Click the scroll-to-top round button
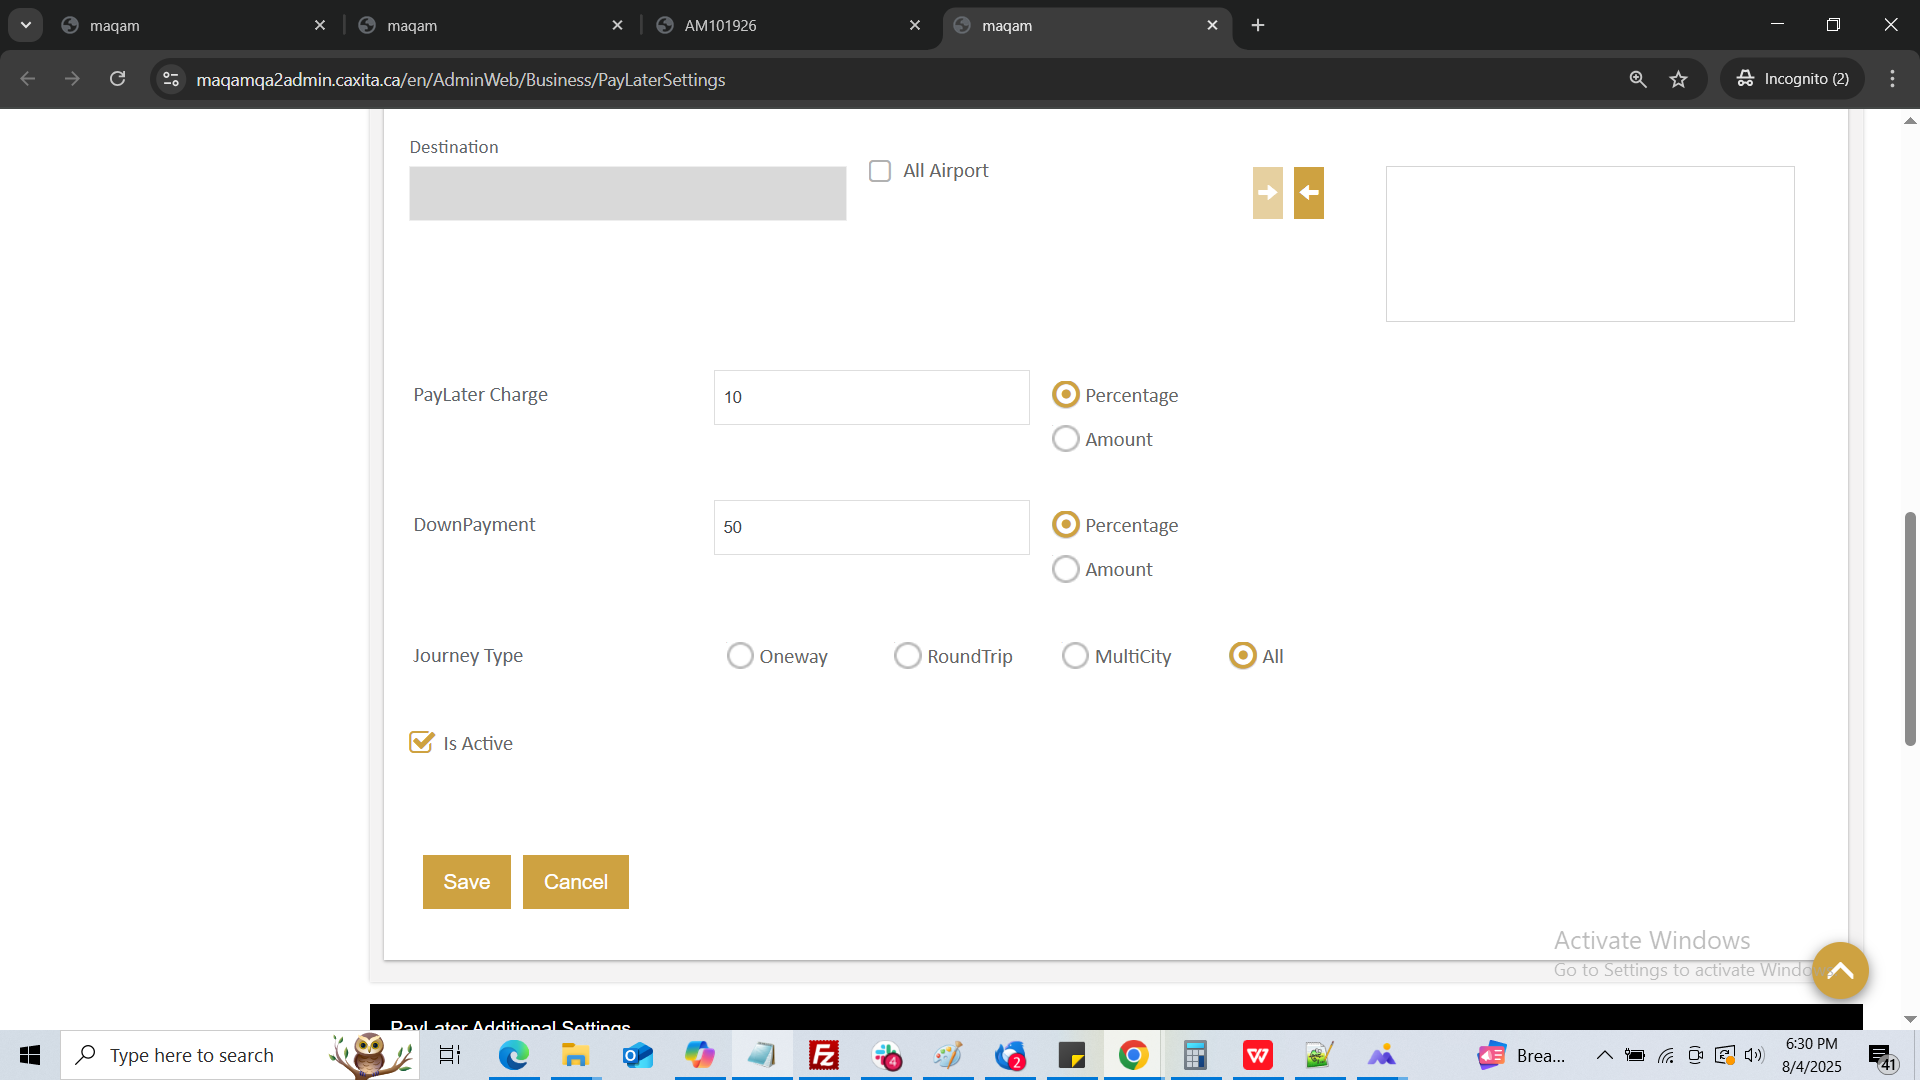The image size is (1920, 1080). (x=1840, y=971)
